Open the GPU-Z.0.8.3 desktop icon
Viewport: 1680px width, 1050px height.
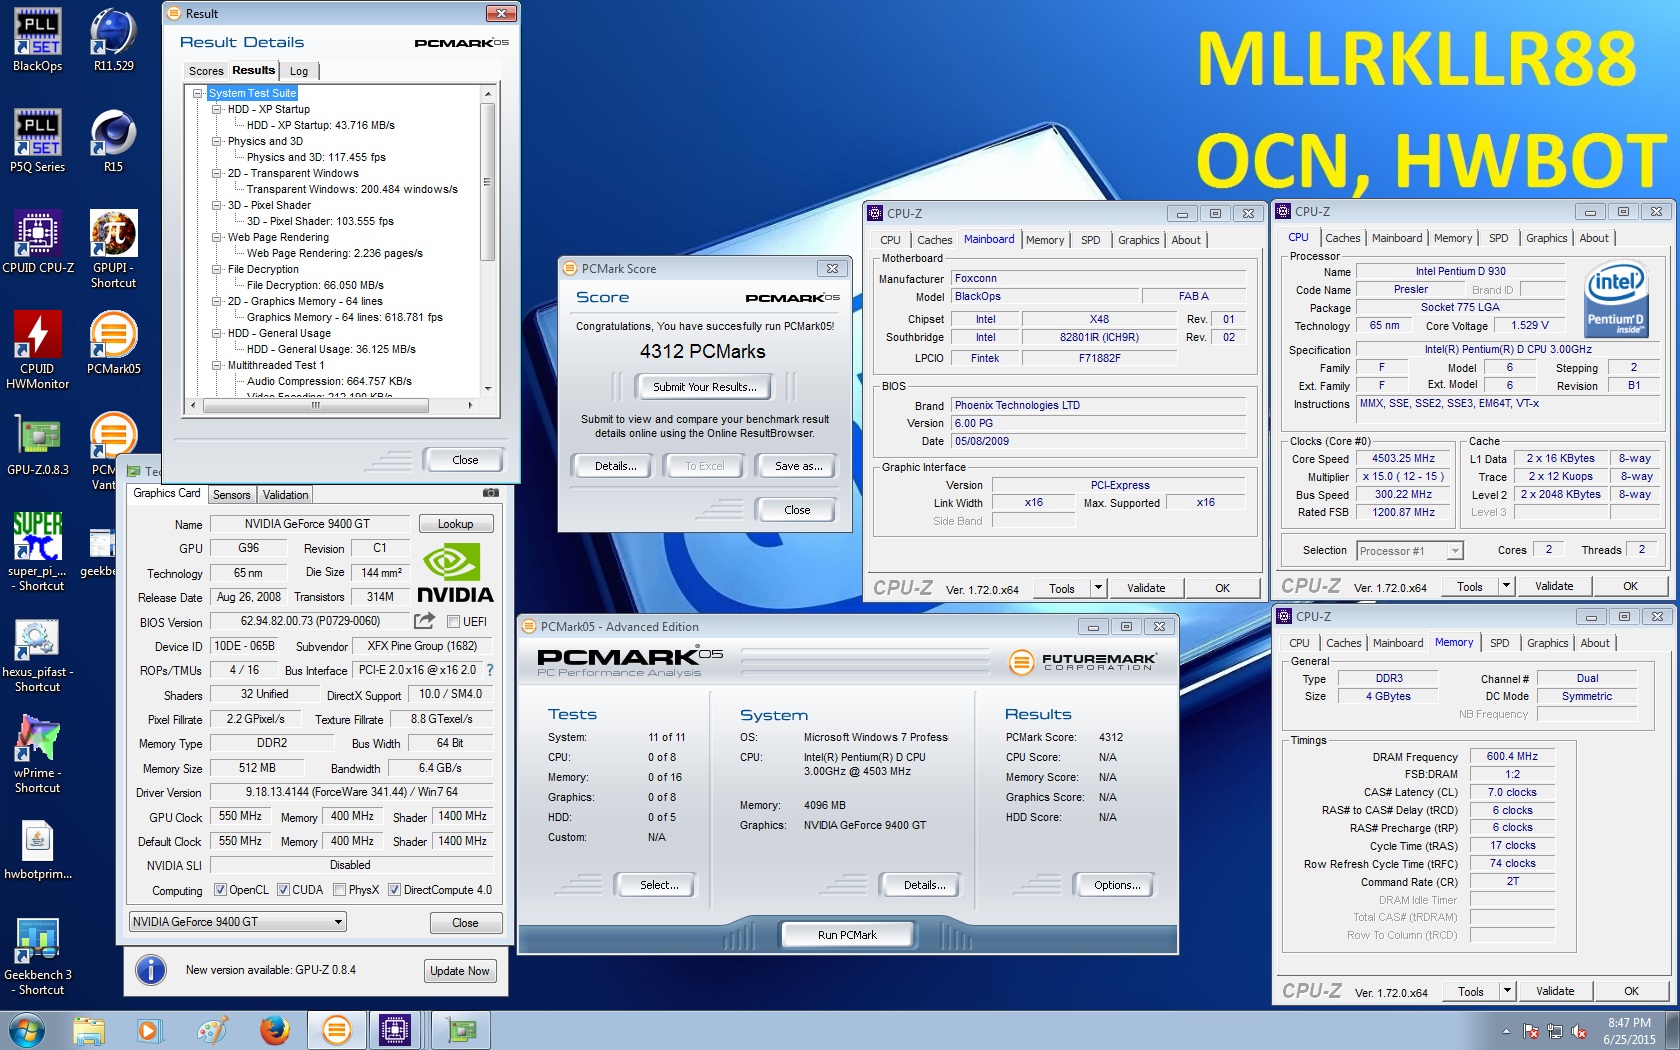click(38, 444)
